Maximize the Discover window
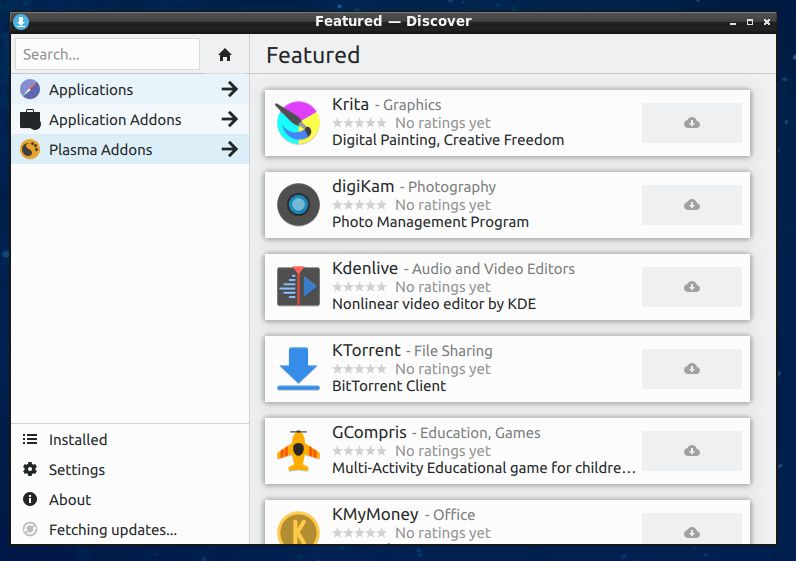Screen dimensions: 796x561 750,22
